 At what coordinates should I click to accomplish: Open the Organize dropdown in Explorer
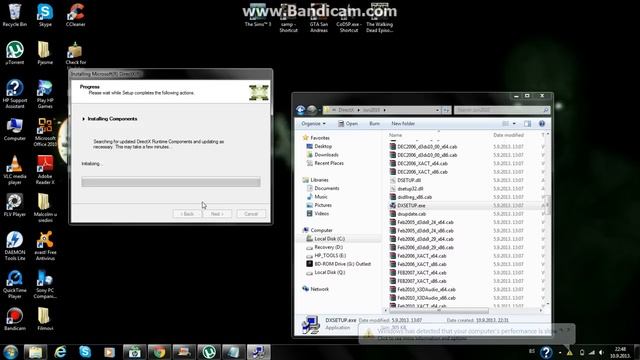313,124
